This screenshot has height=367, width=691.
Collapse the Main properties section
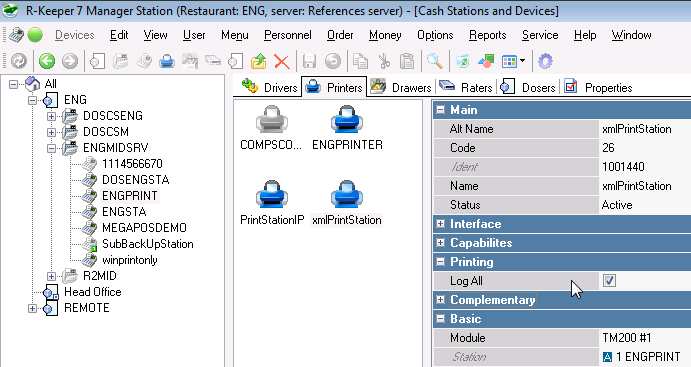coord(440,110)
